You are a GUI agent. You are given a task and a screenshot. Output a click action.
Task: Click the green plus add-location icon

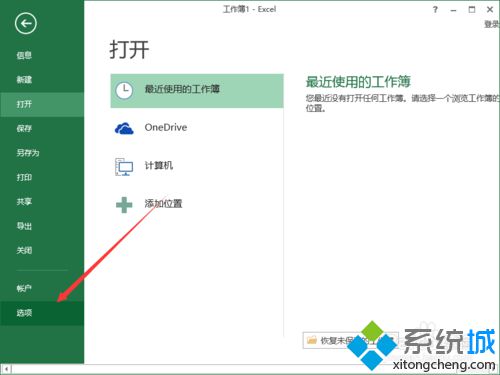point(124,205)
